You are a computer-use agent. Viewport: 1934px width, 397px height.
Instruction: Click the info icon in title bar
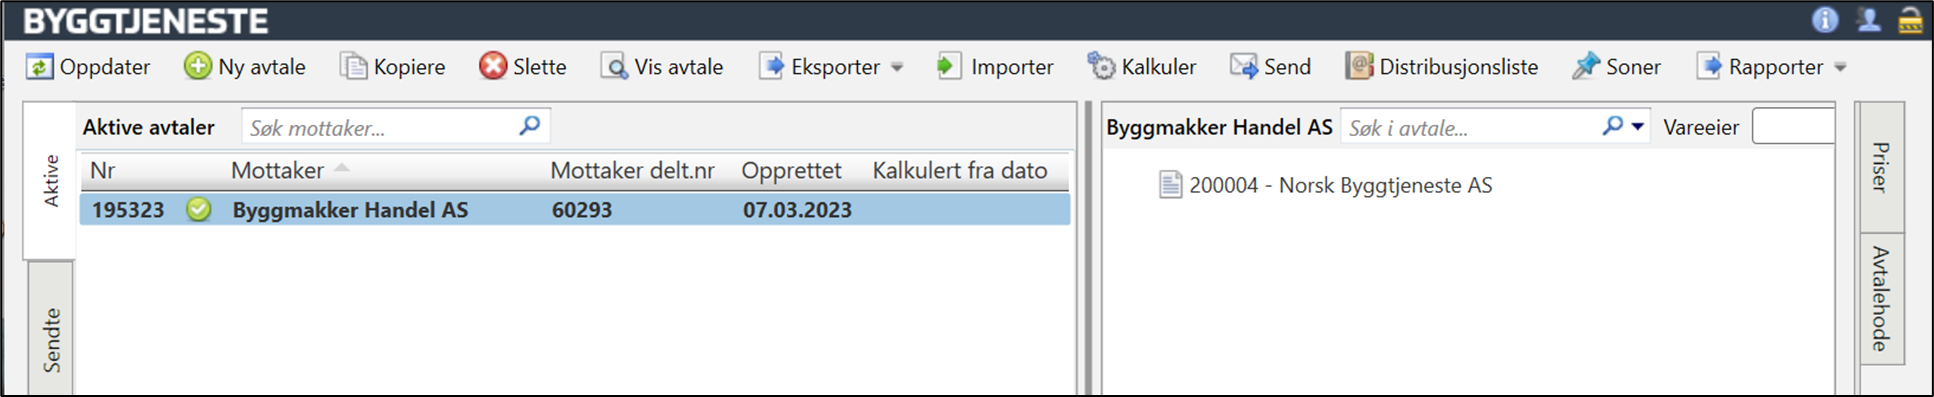click(1825, 20)
